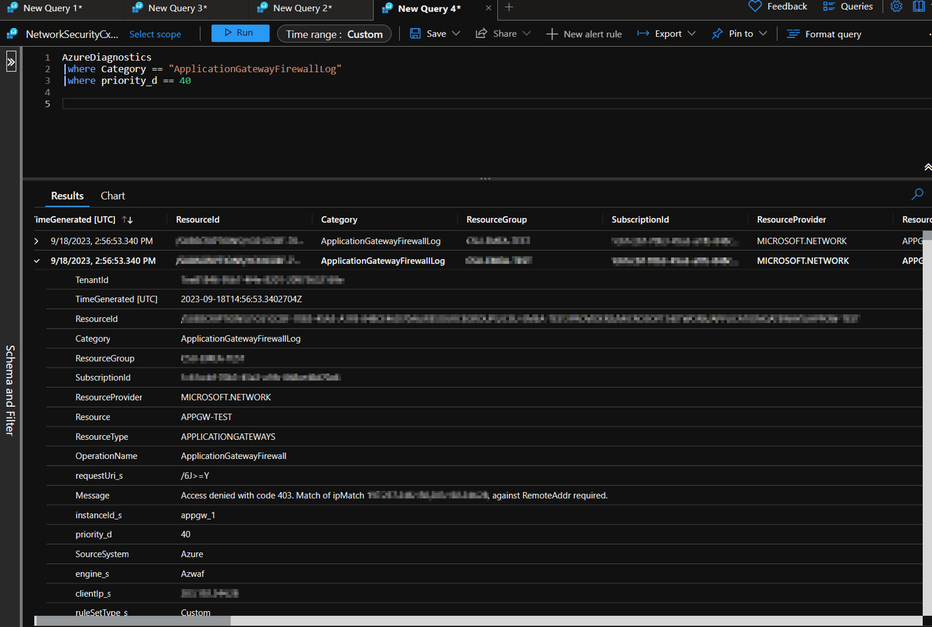The width and height of the screenshot is (932, 627).
Task: Click first row's MICROSOFT.NETWORK cell
Action: point(802,241)
